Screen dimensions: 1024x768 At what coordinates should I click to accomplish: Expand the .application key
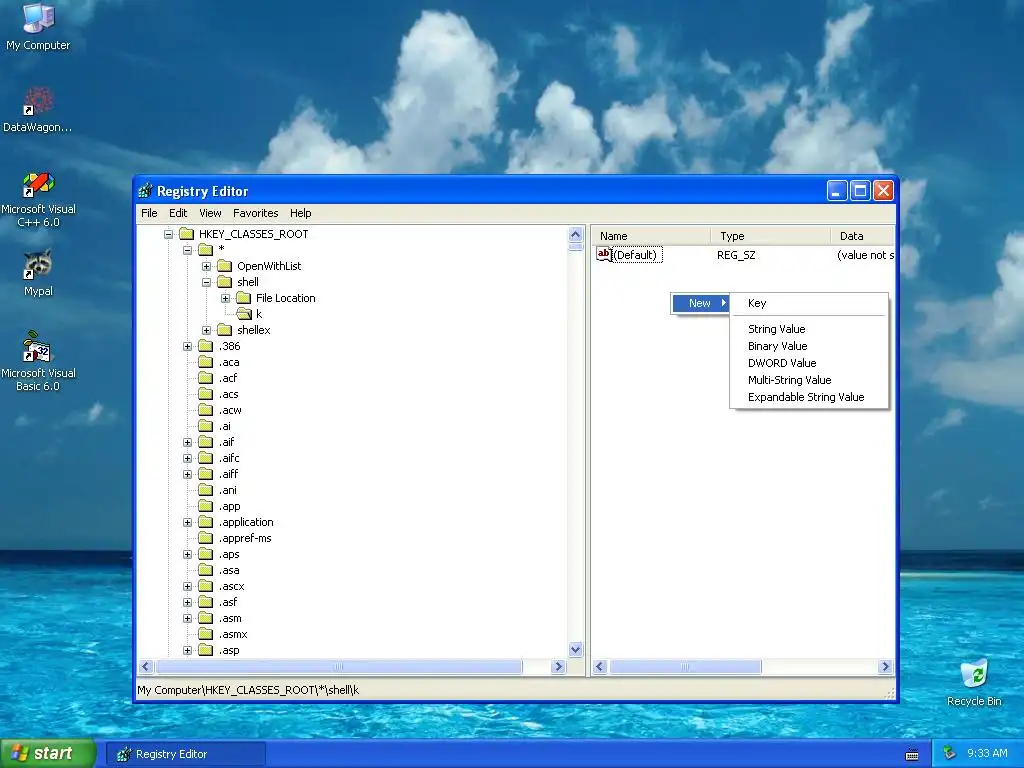[x=187, y=522]
